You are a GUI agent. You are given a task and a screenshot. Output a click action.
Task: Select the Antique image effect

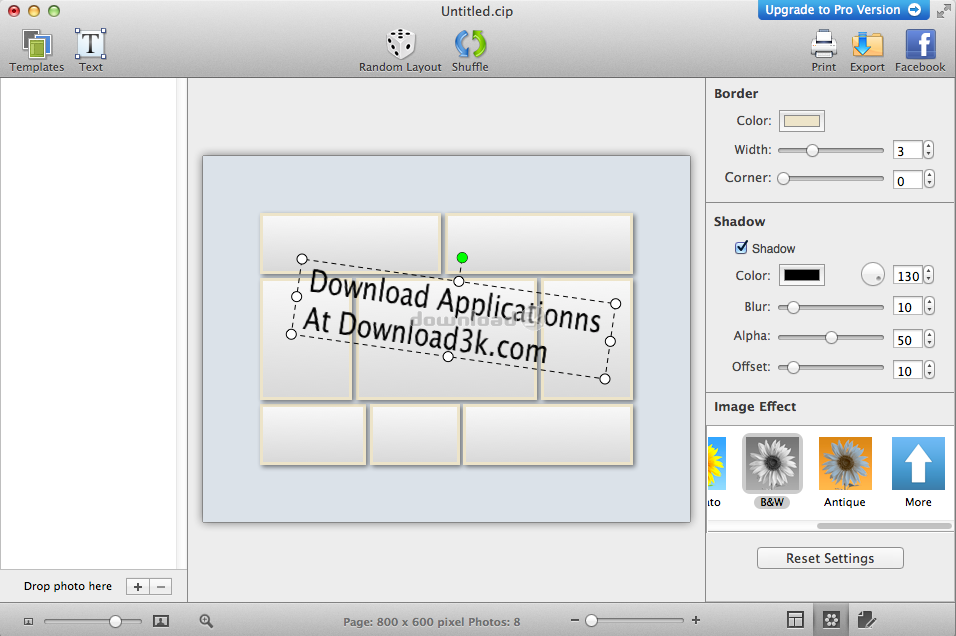[x=845, y=471]
